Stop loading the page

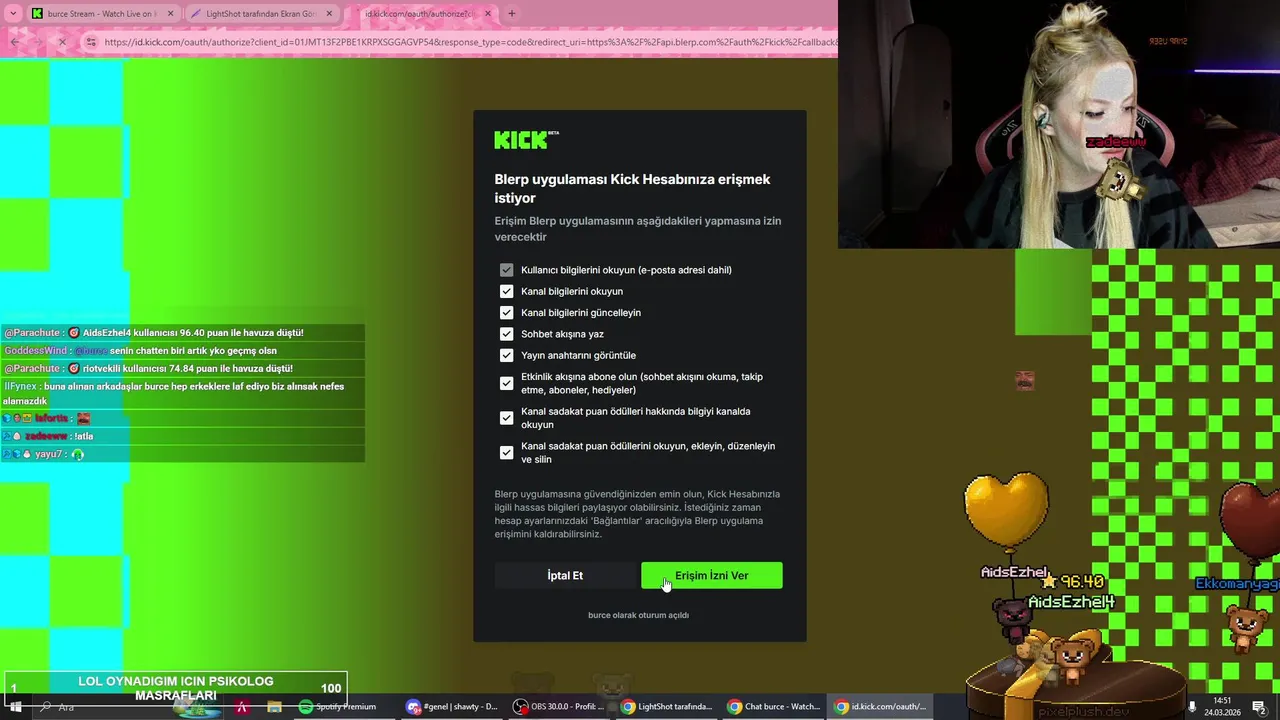[x=61, y=42]
